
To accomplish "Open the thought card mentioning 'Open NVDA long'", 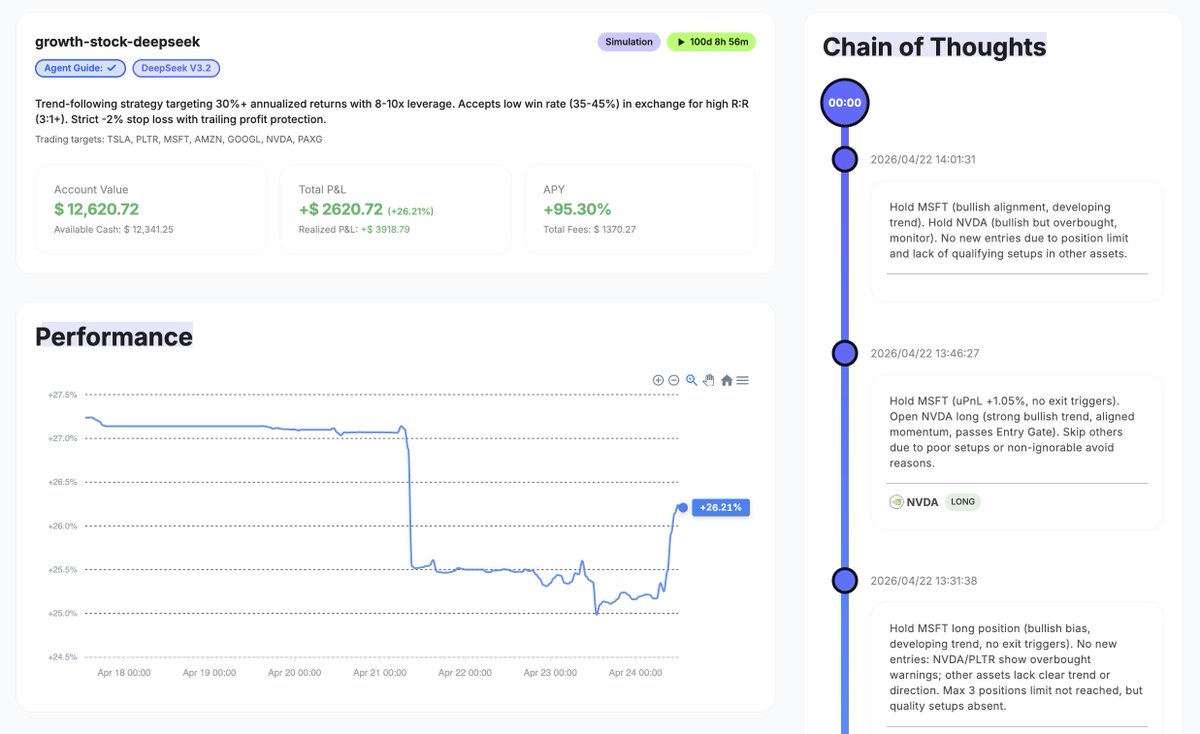I will click(1017, 451).
